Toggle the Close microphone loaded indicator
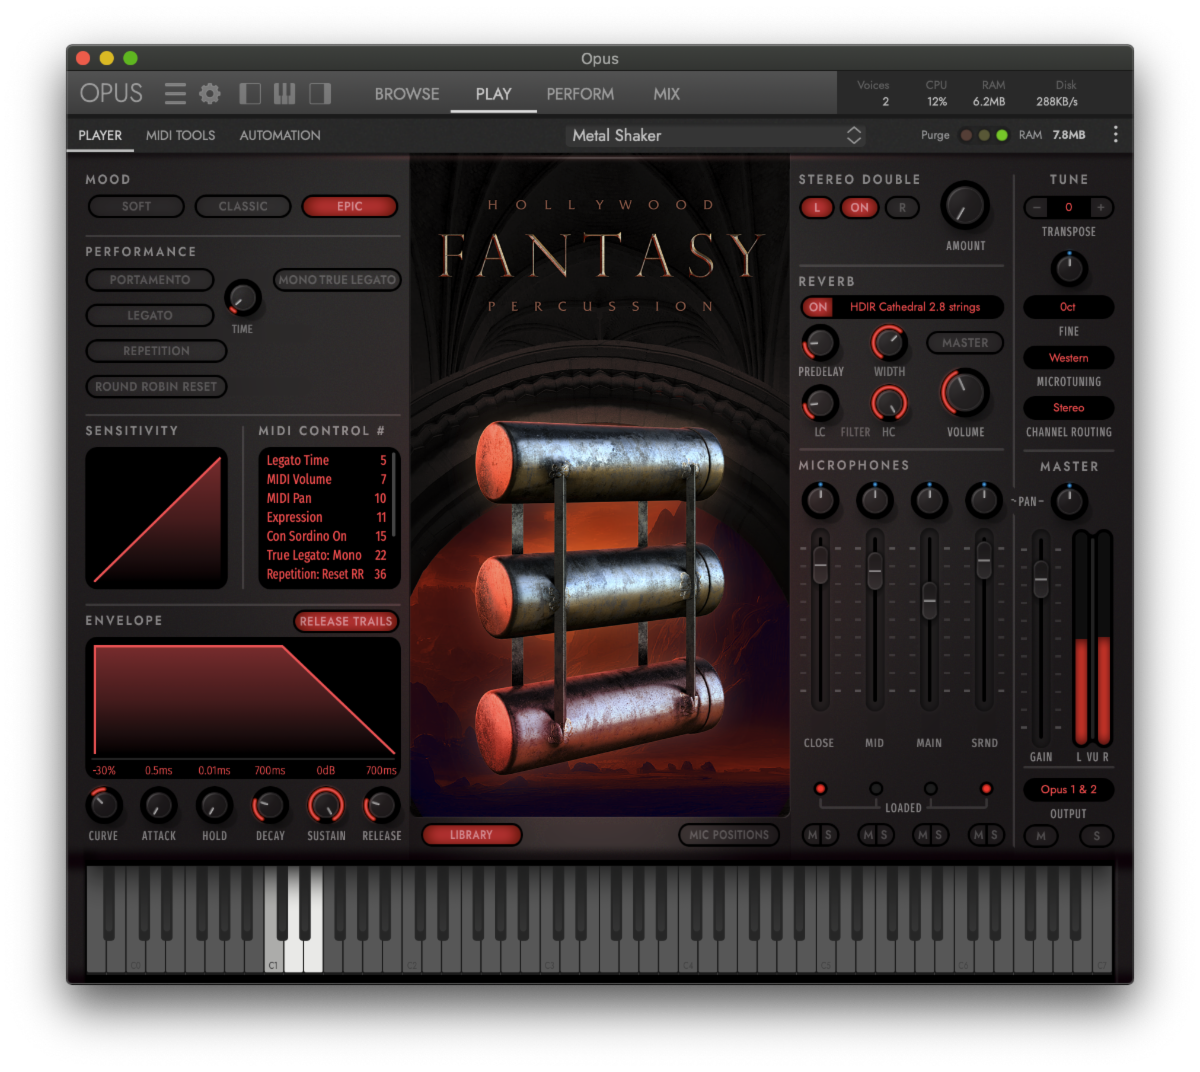The width and height of the screenshot is (1200, 1072). point(820,789)
